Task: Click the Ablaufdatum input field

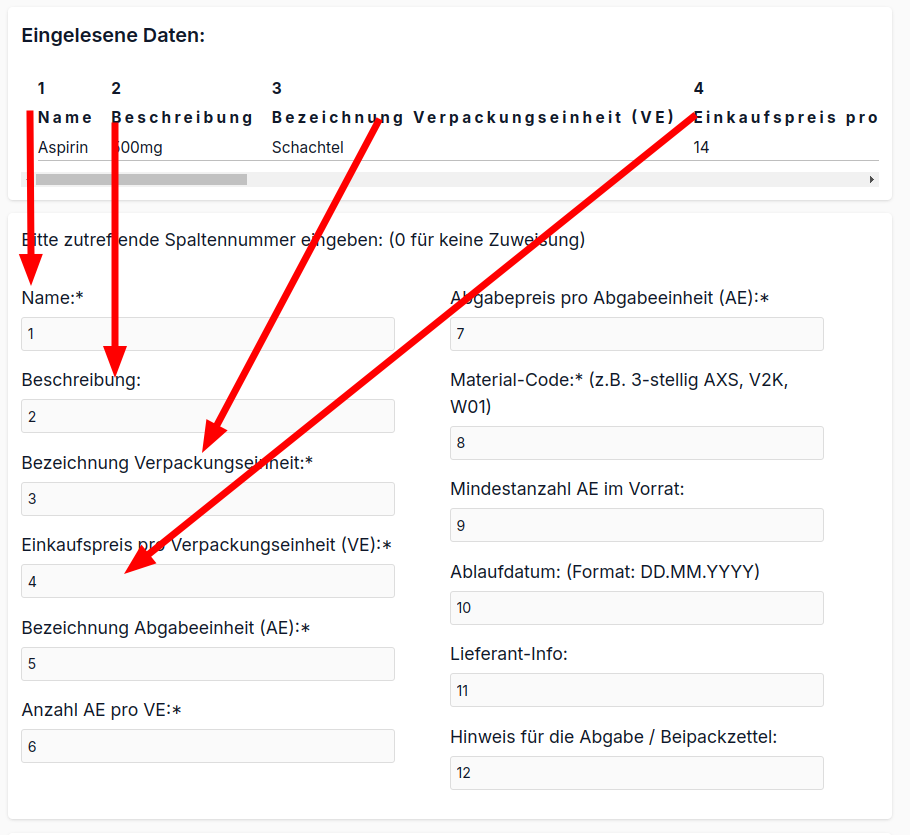Action: (637, 608)
